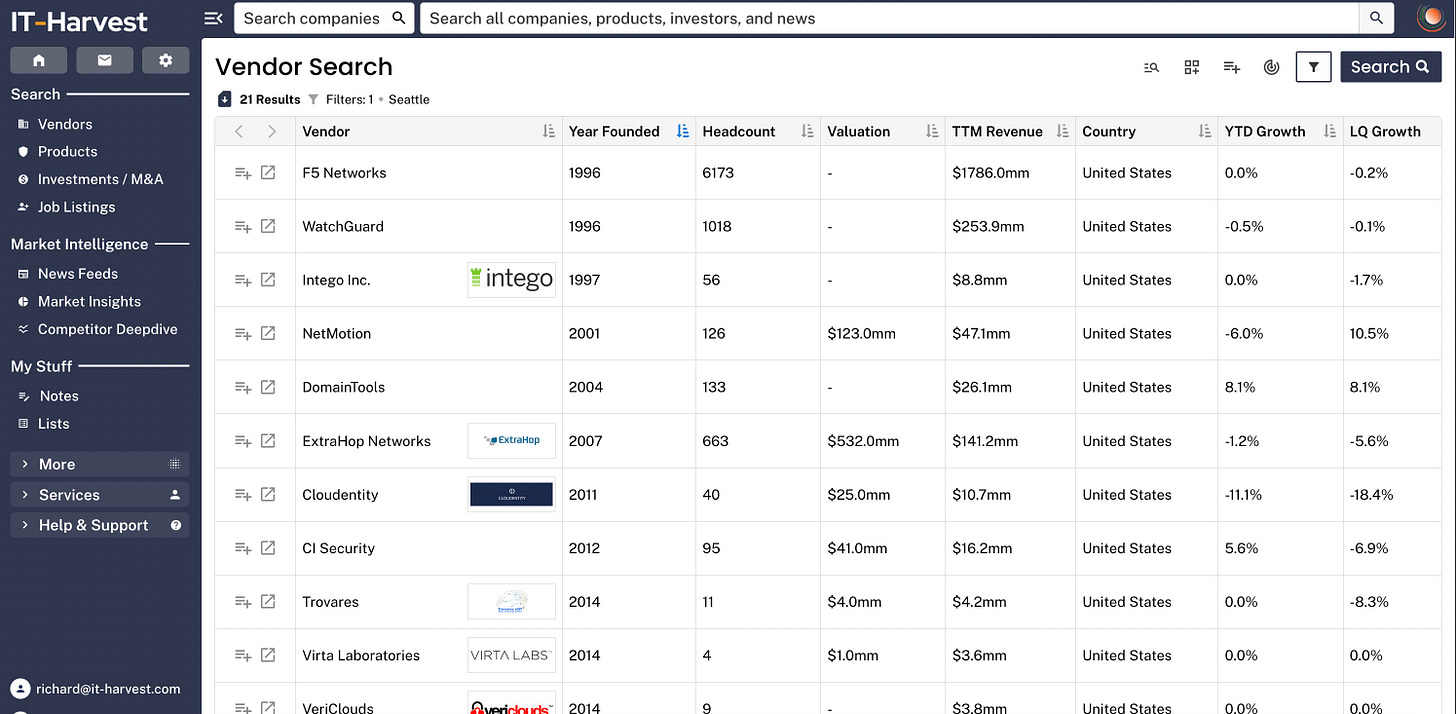Open Job Listings in the sidebar
This screenshot has width=1456, height=714.
pos(76,207)
